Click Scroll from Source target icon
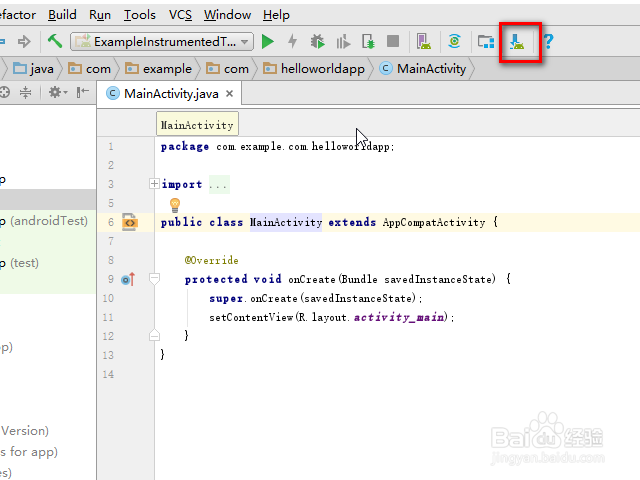The height and width of the screenshot is (480, 640). 4,92
